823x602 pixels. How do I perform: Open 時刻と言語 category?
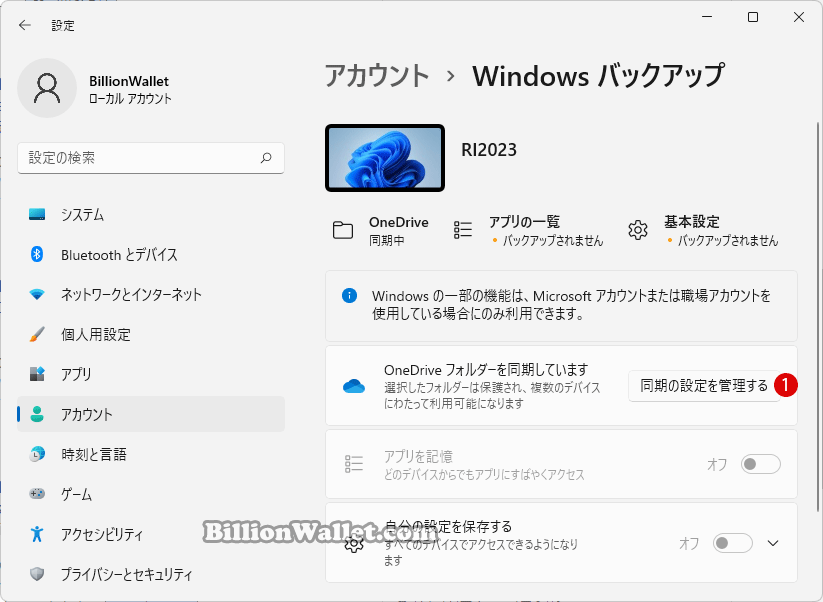(x=151, y=454)
